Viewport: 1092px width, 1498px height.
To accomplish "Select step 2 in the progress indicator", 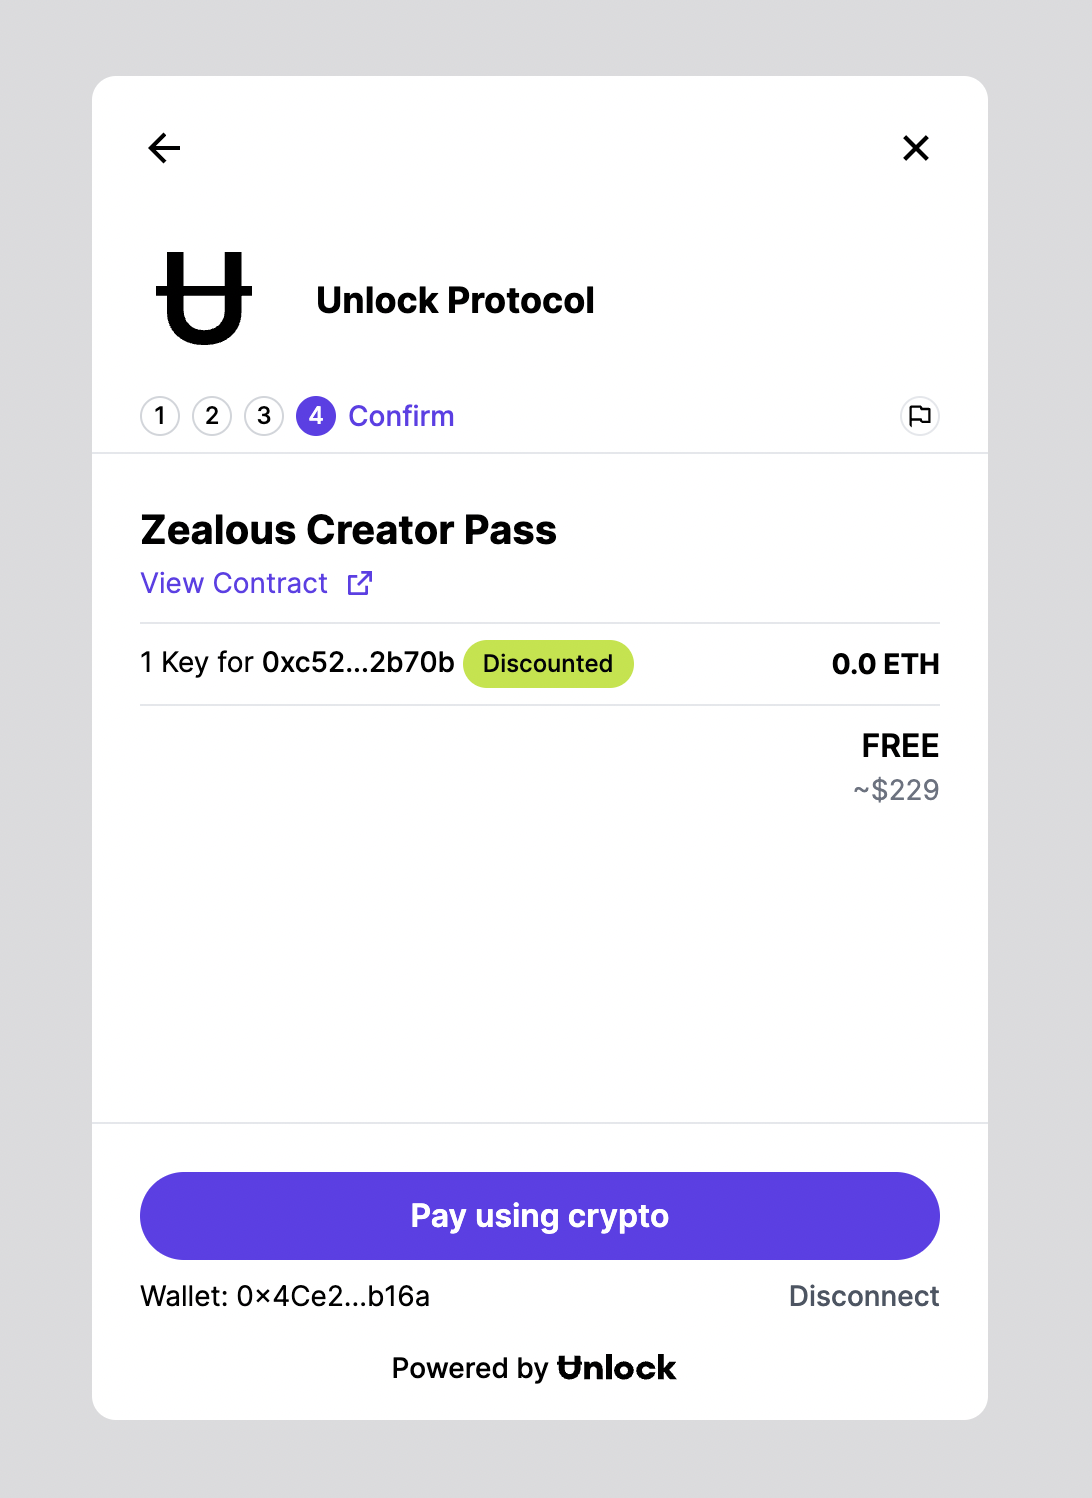I will pos(211,415).
